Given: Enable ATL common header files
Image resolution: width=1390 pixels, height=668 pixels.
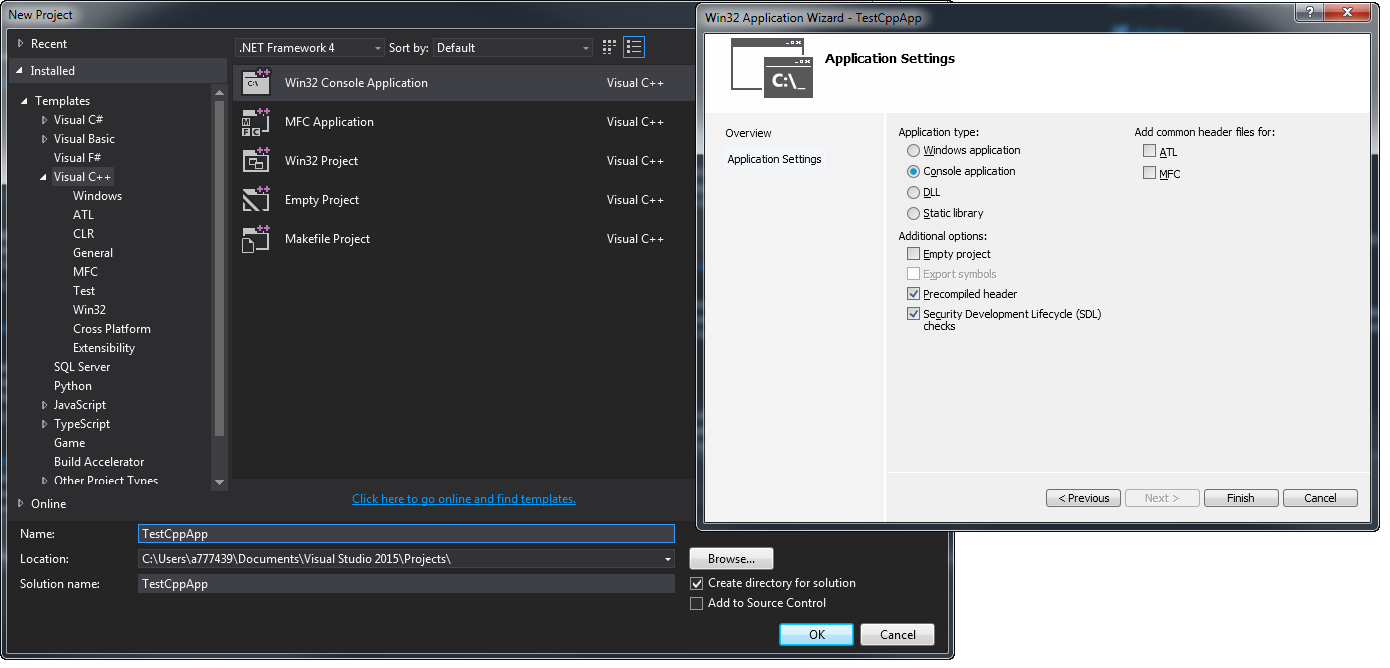Looking at the screenshot, I should (x=1149, y=151).
